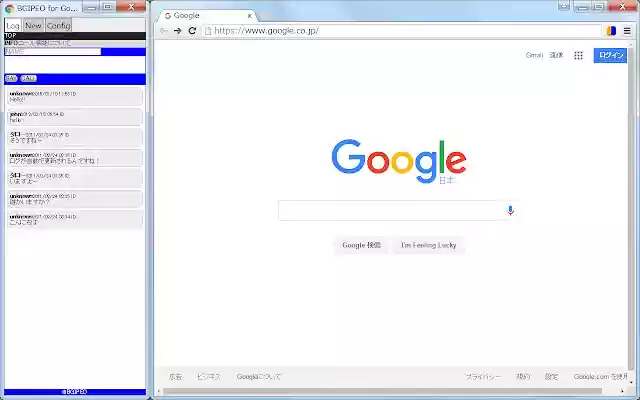Click the BGIPEO window's Chrome icon

(9, 8)
